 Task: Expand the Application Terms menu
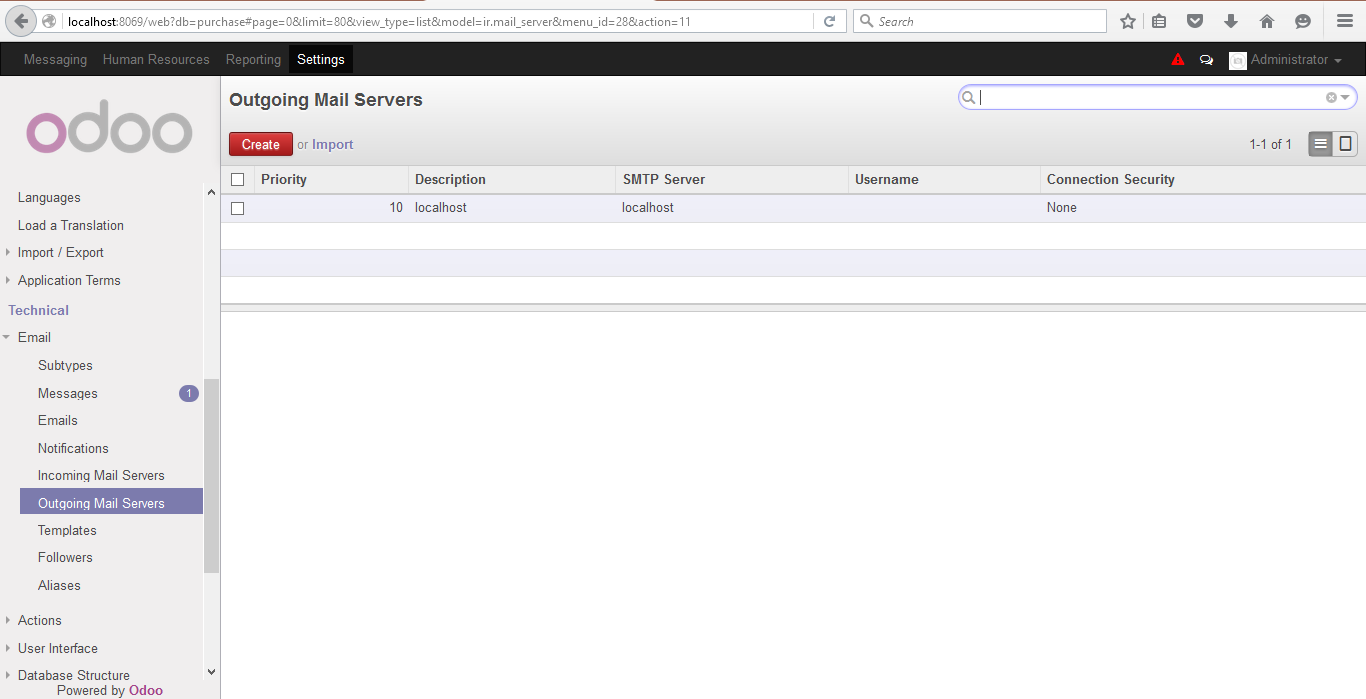(x=68, y=281)
